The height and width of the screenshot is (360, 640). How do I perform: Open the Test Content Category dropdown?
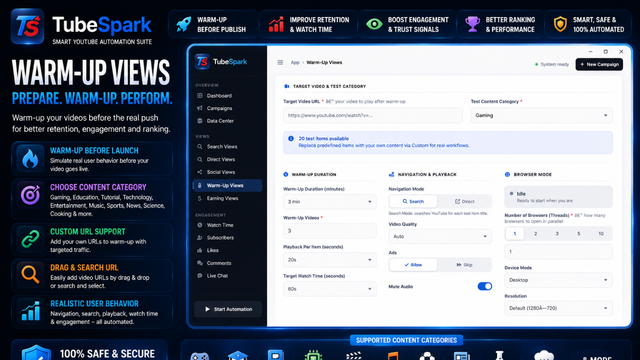[x=541, y=116]
